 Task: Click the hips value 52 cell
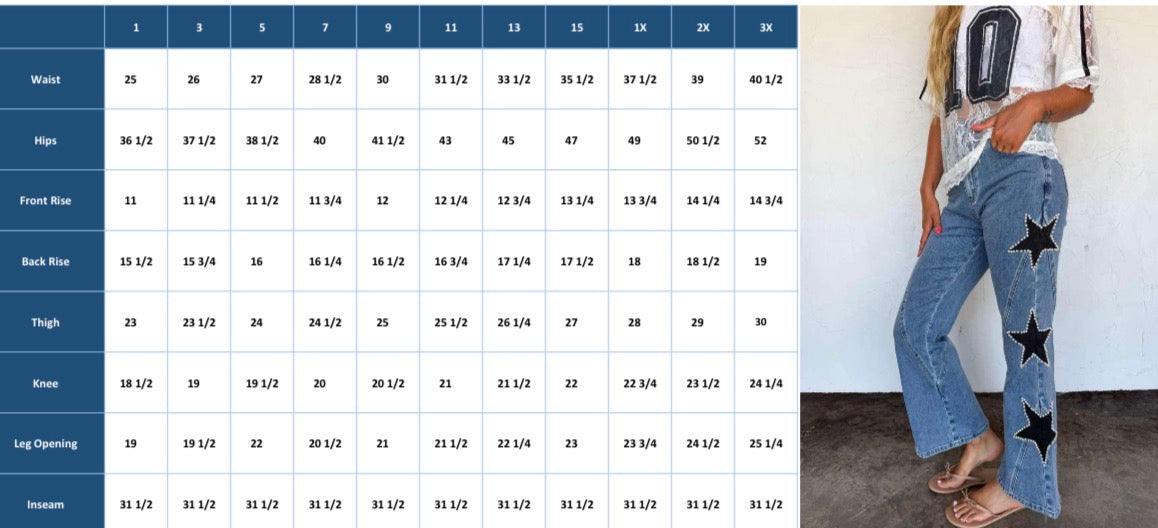click(x=766, y=140)
